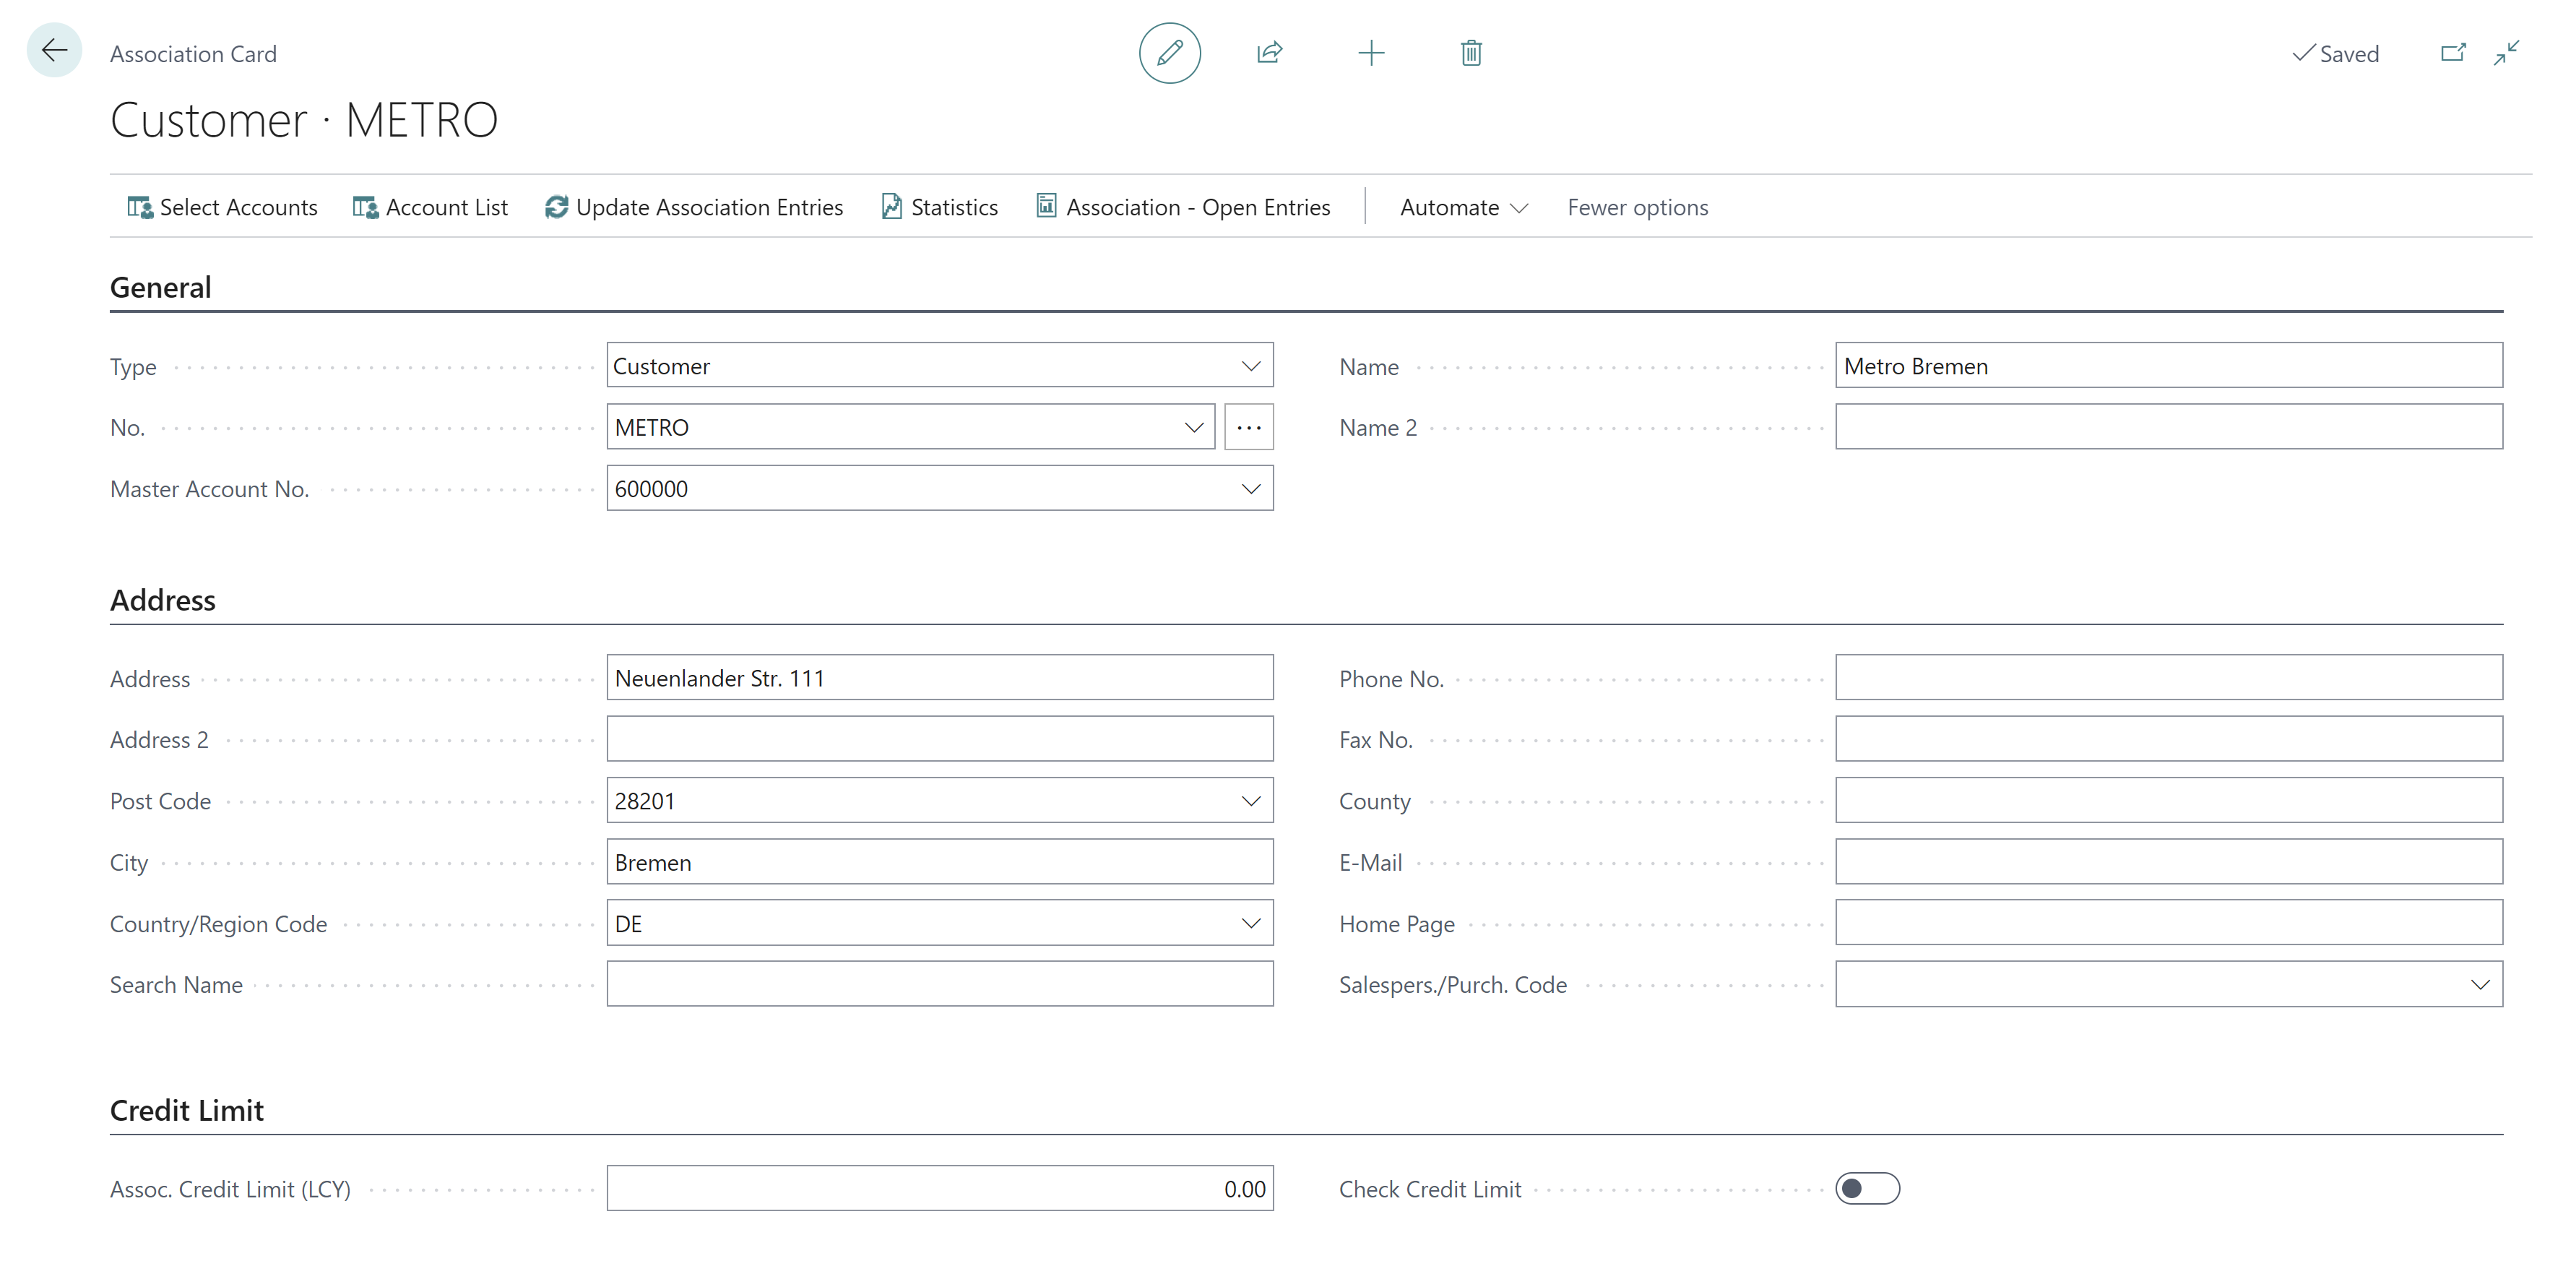Collapse the Credit Limit section header

pos(187,1110)
